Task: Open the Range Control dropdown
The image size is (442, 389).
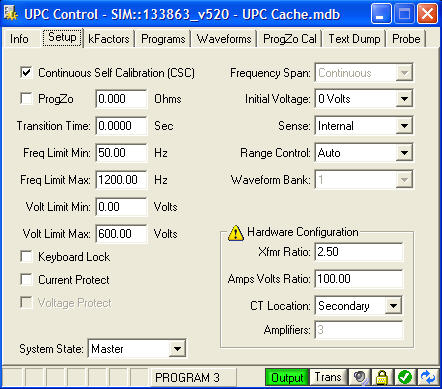Action: point(364,153)
